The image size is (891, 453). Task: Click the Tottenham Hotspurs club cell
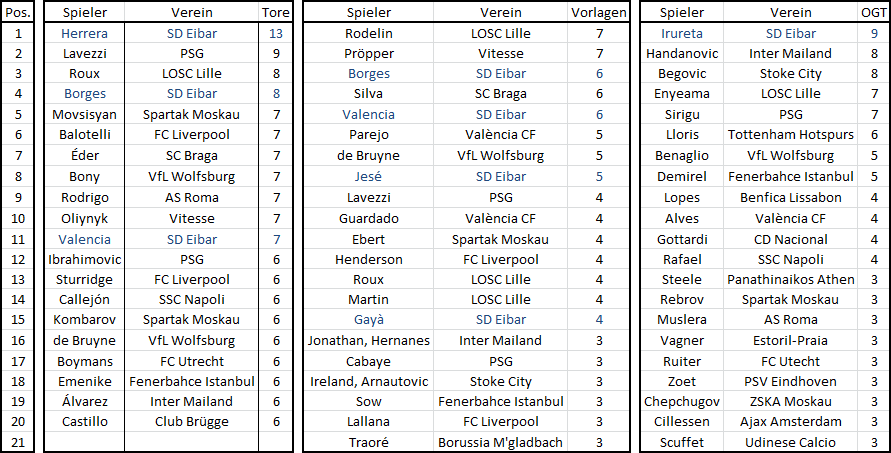790,135
